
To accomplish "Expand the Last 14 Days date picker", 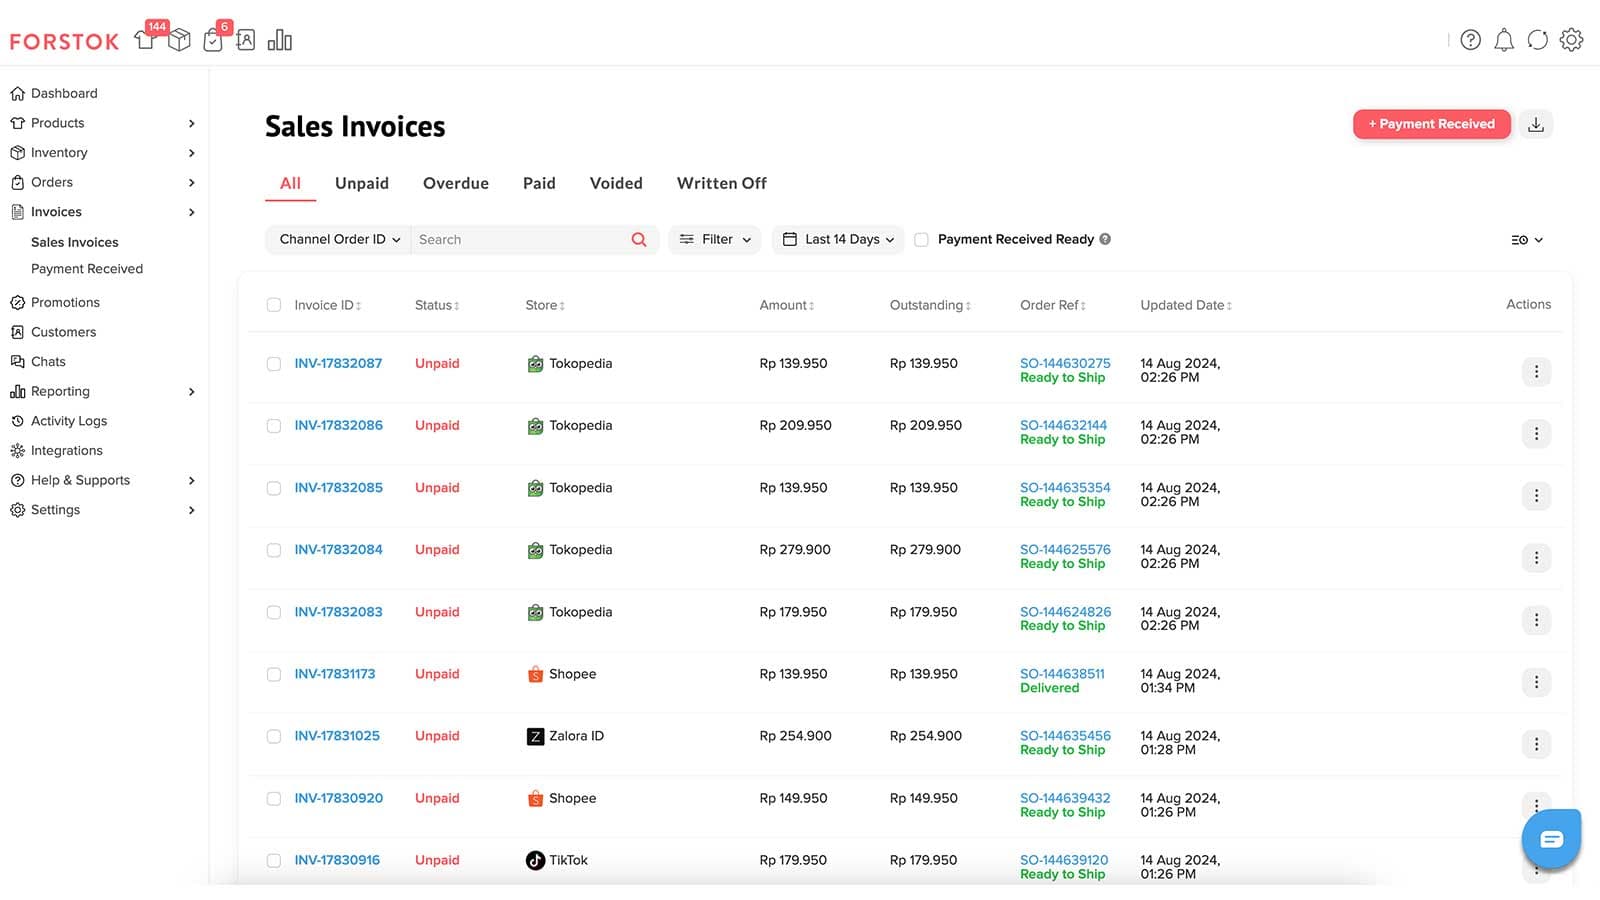I will (x=838, y=240).
